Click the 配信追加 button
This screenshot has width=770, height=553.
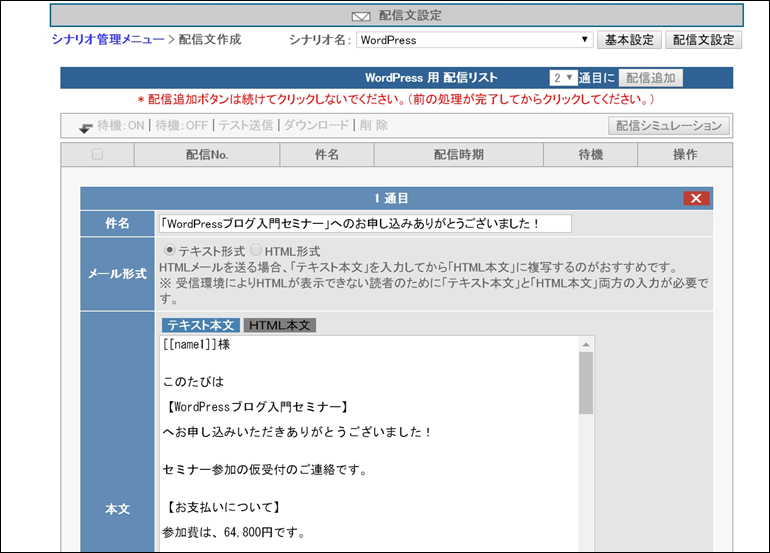point(651,78)
